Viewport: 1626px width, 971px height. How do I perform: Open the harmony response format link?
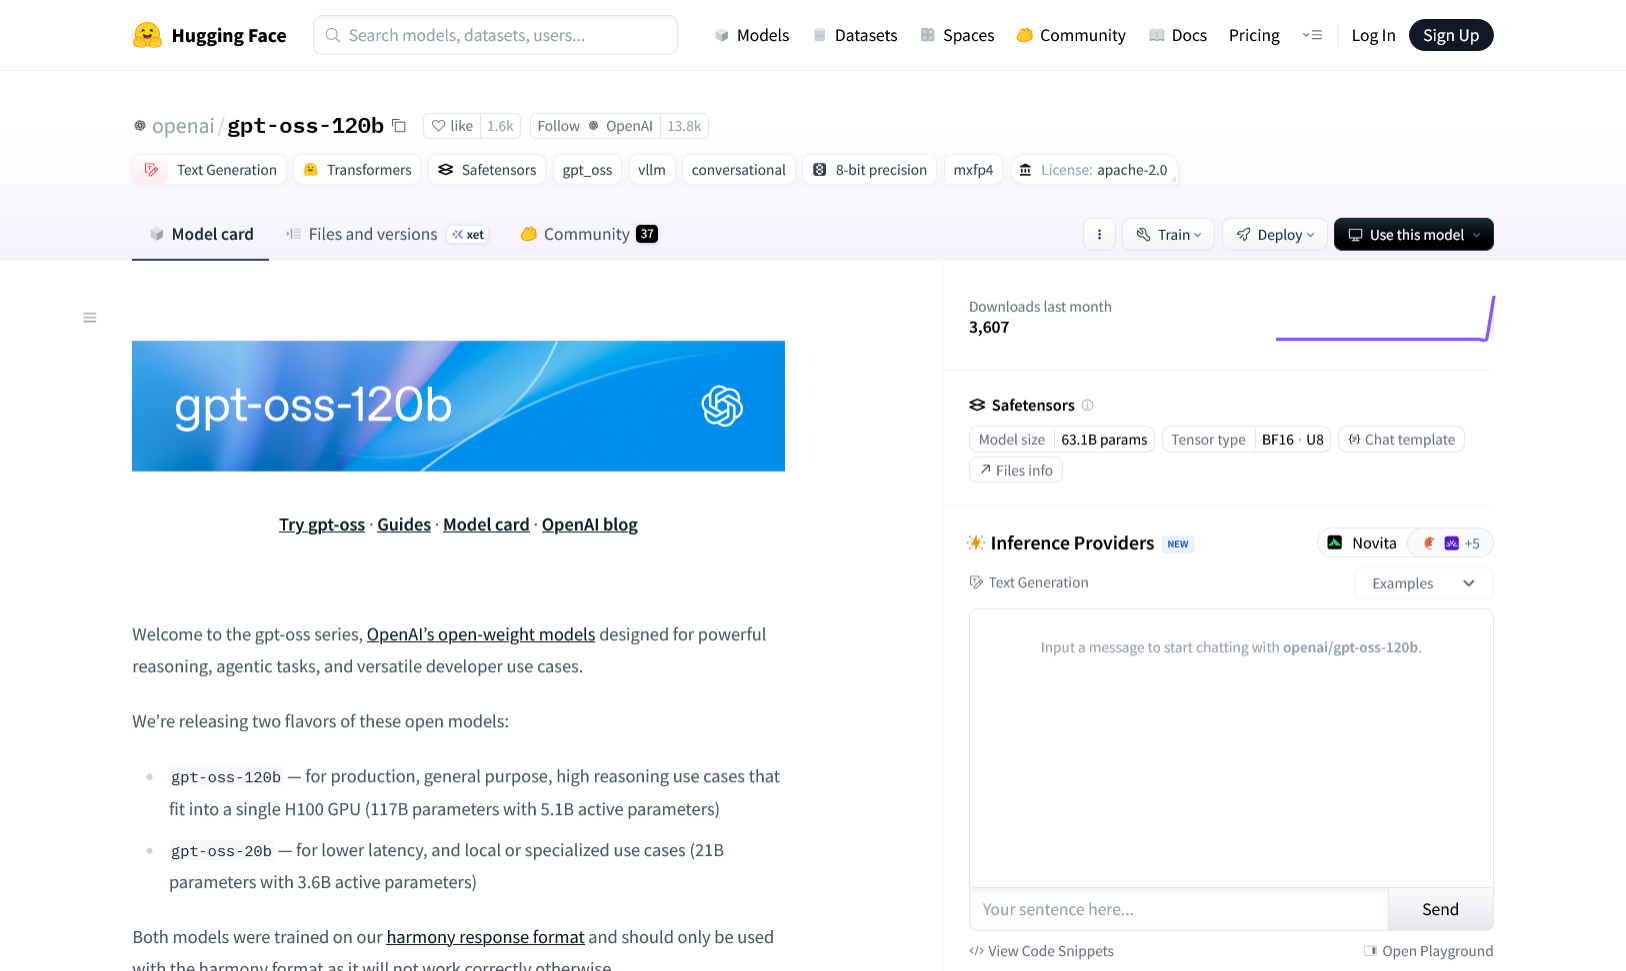[x=485, y=937]
